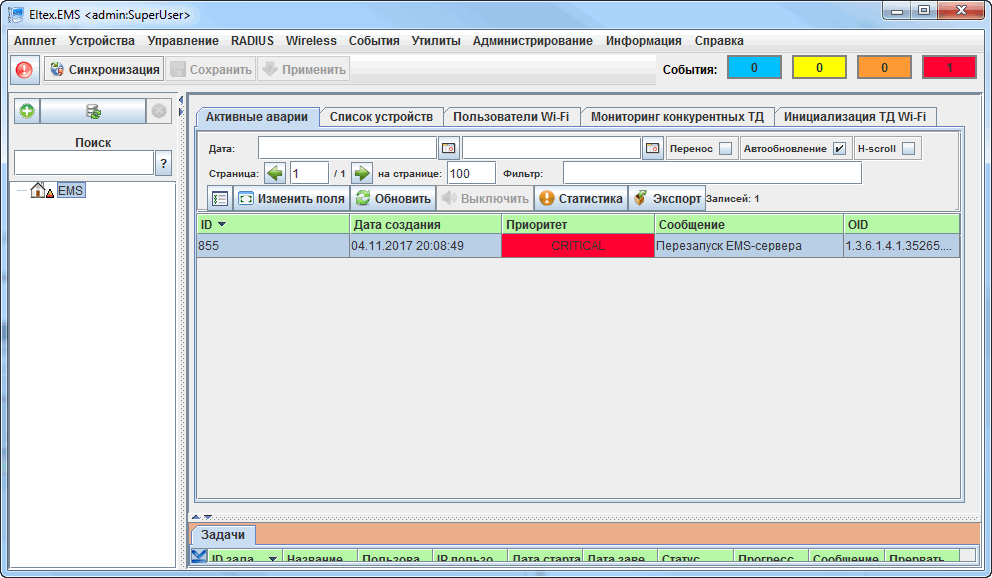This screenshot has height=578, width=992.
Task: Click the gray delete device icon
Action: click(x=159, y=111)
